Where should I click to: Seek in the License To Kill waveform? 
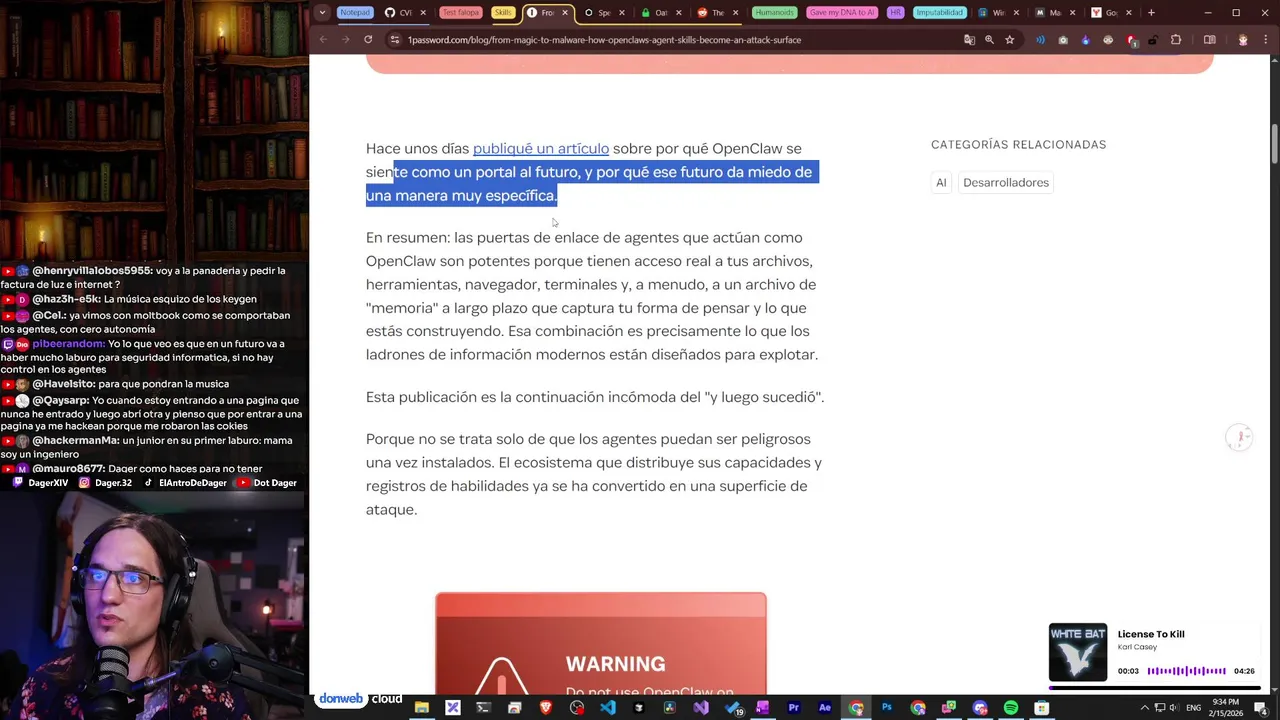click(x=1187, y=671)
